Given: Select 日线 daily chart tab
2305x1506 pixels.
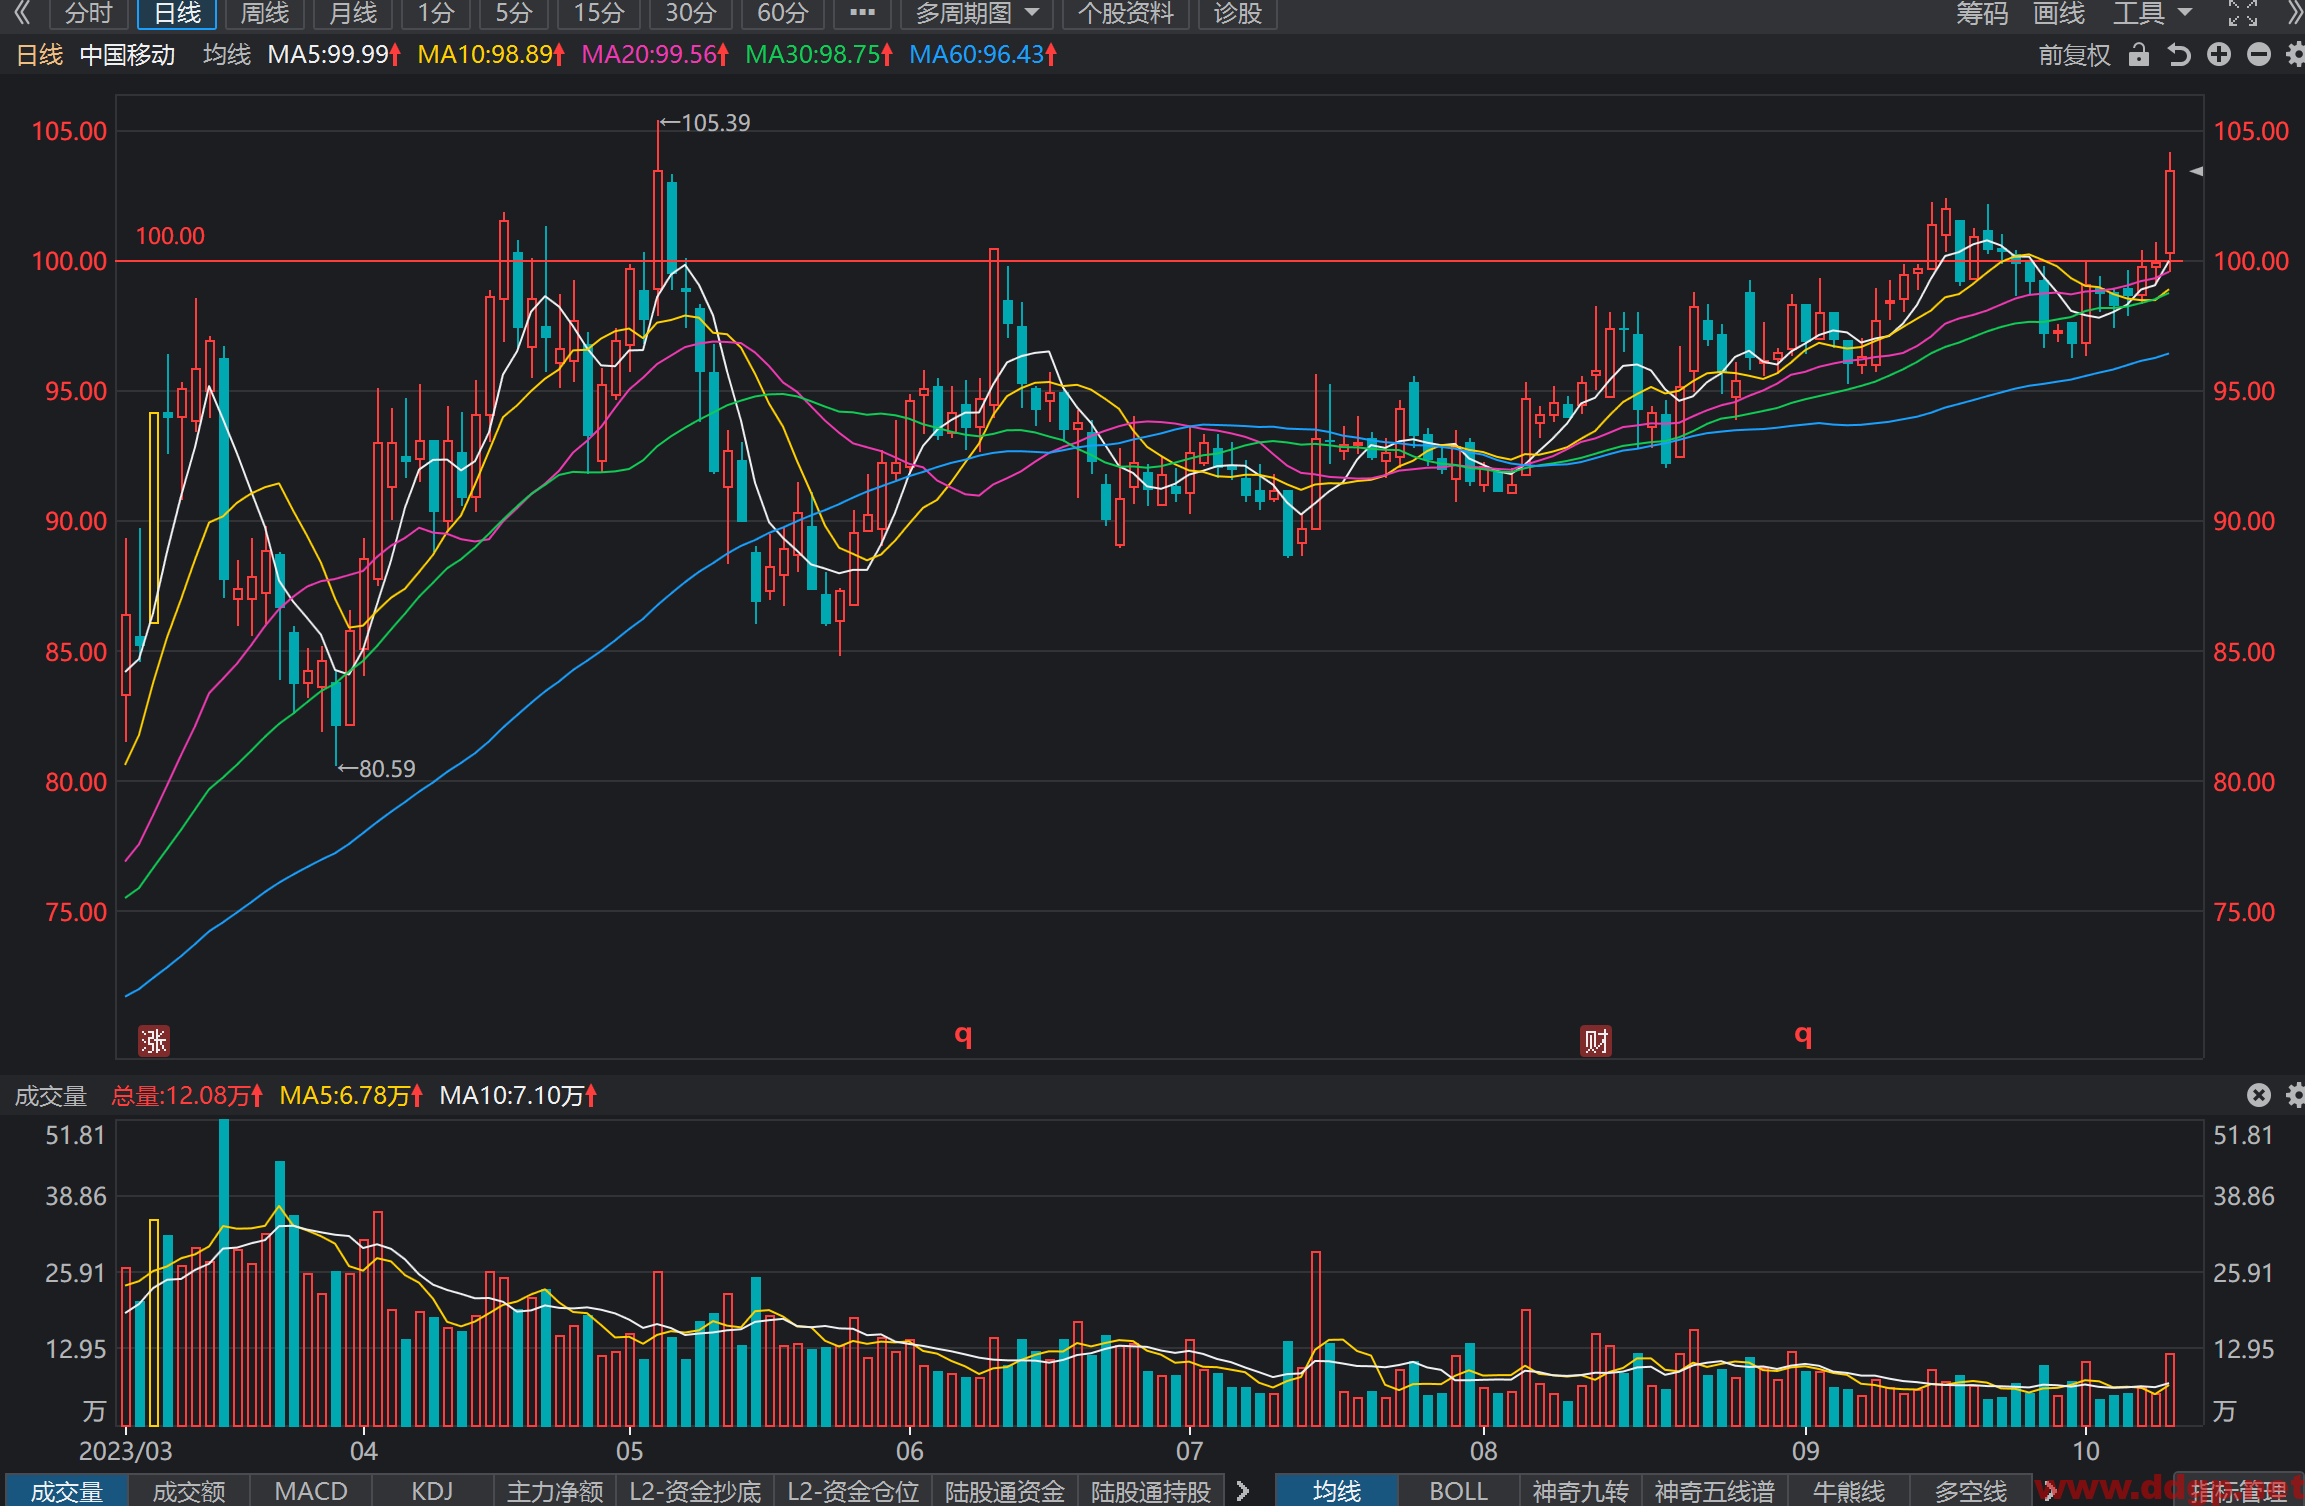Looking at the screenshot, I should [177, 13].
